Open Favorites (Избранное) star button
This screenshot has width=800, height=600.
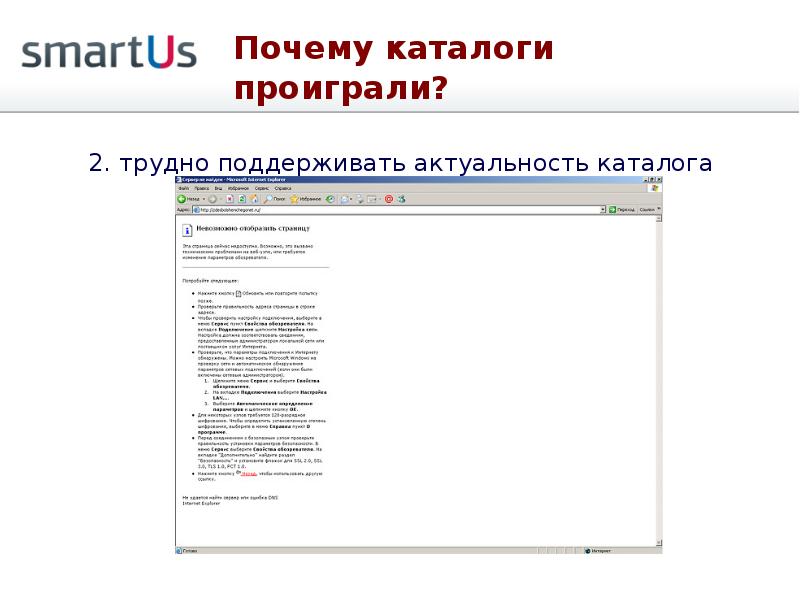306,199
